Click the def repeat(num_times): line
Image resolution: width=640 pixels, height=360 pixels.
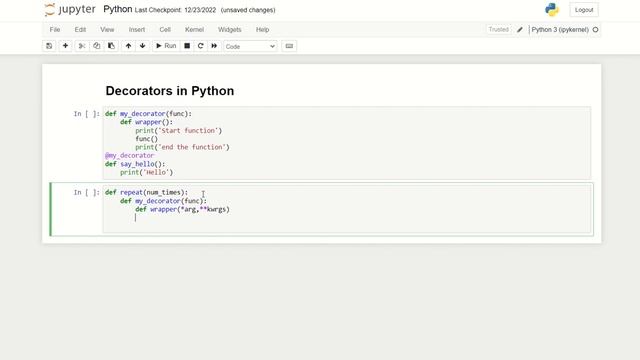pyautogui.click(x=147, y=193)
